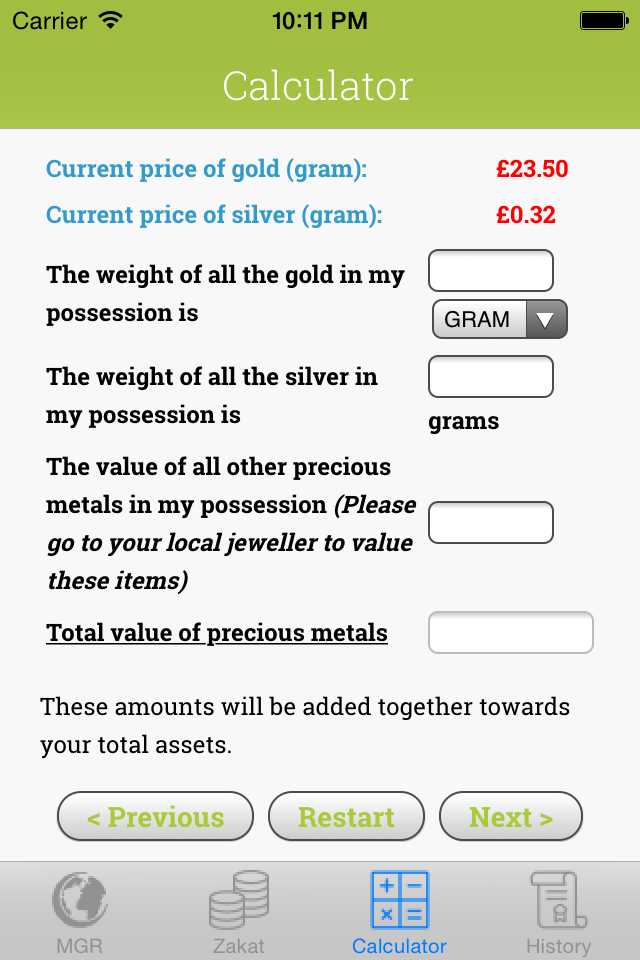Select the Calculator tab icon
The height and width of the screenshot is (960, 640).
(x=399, y=900)
